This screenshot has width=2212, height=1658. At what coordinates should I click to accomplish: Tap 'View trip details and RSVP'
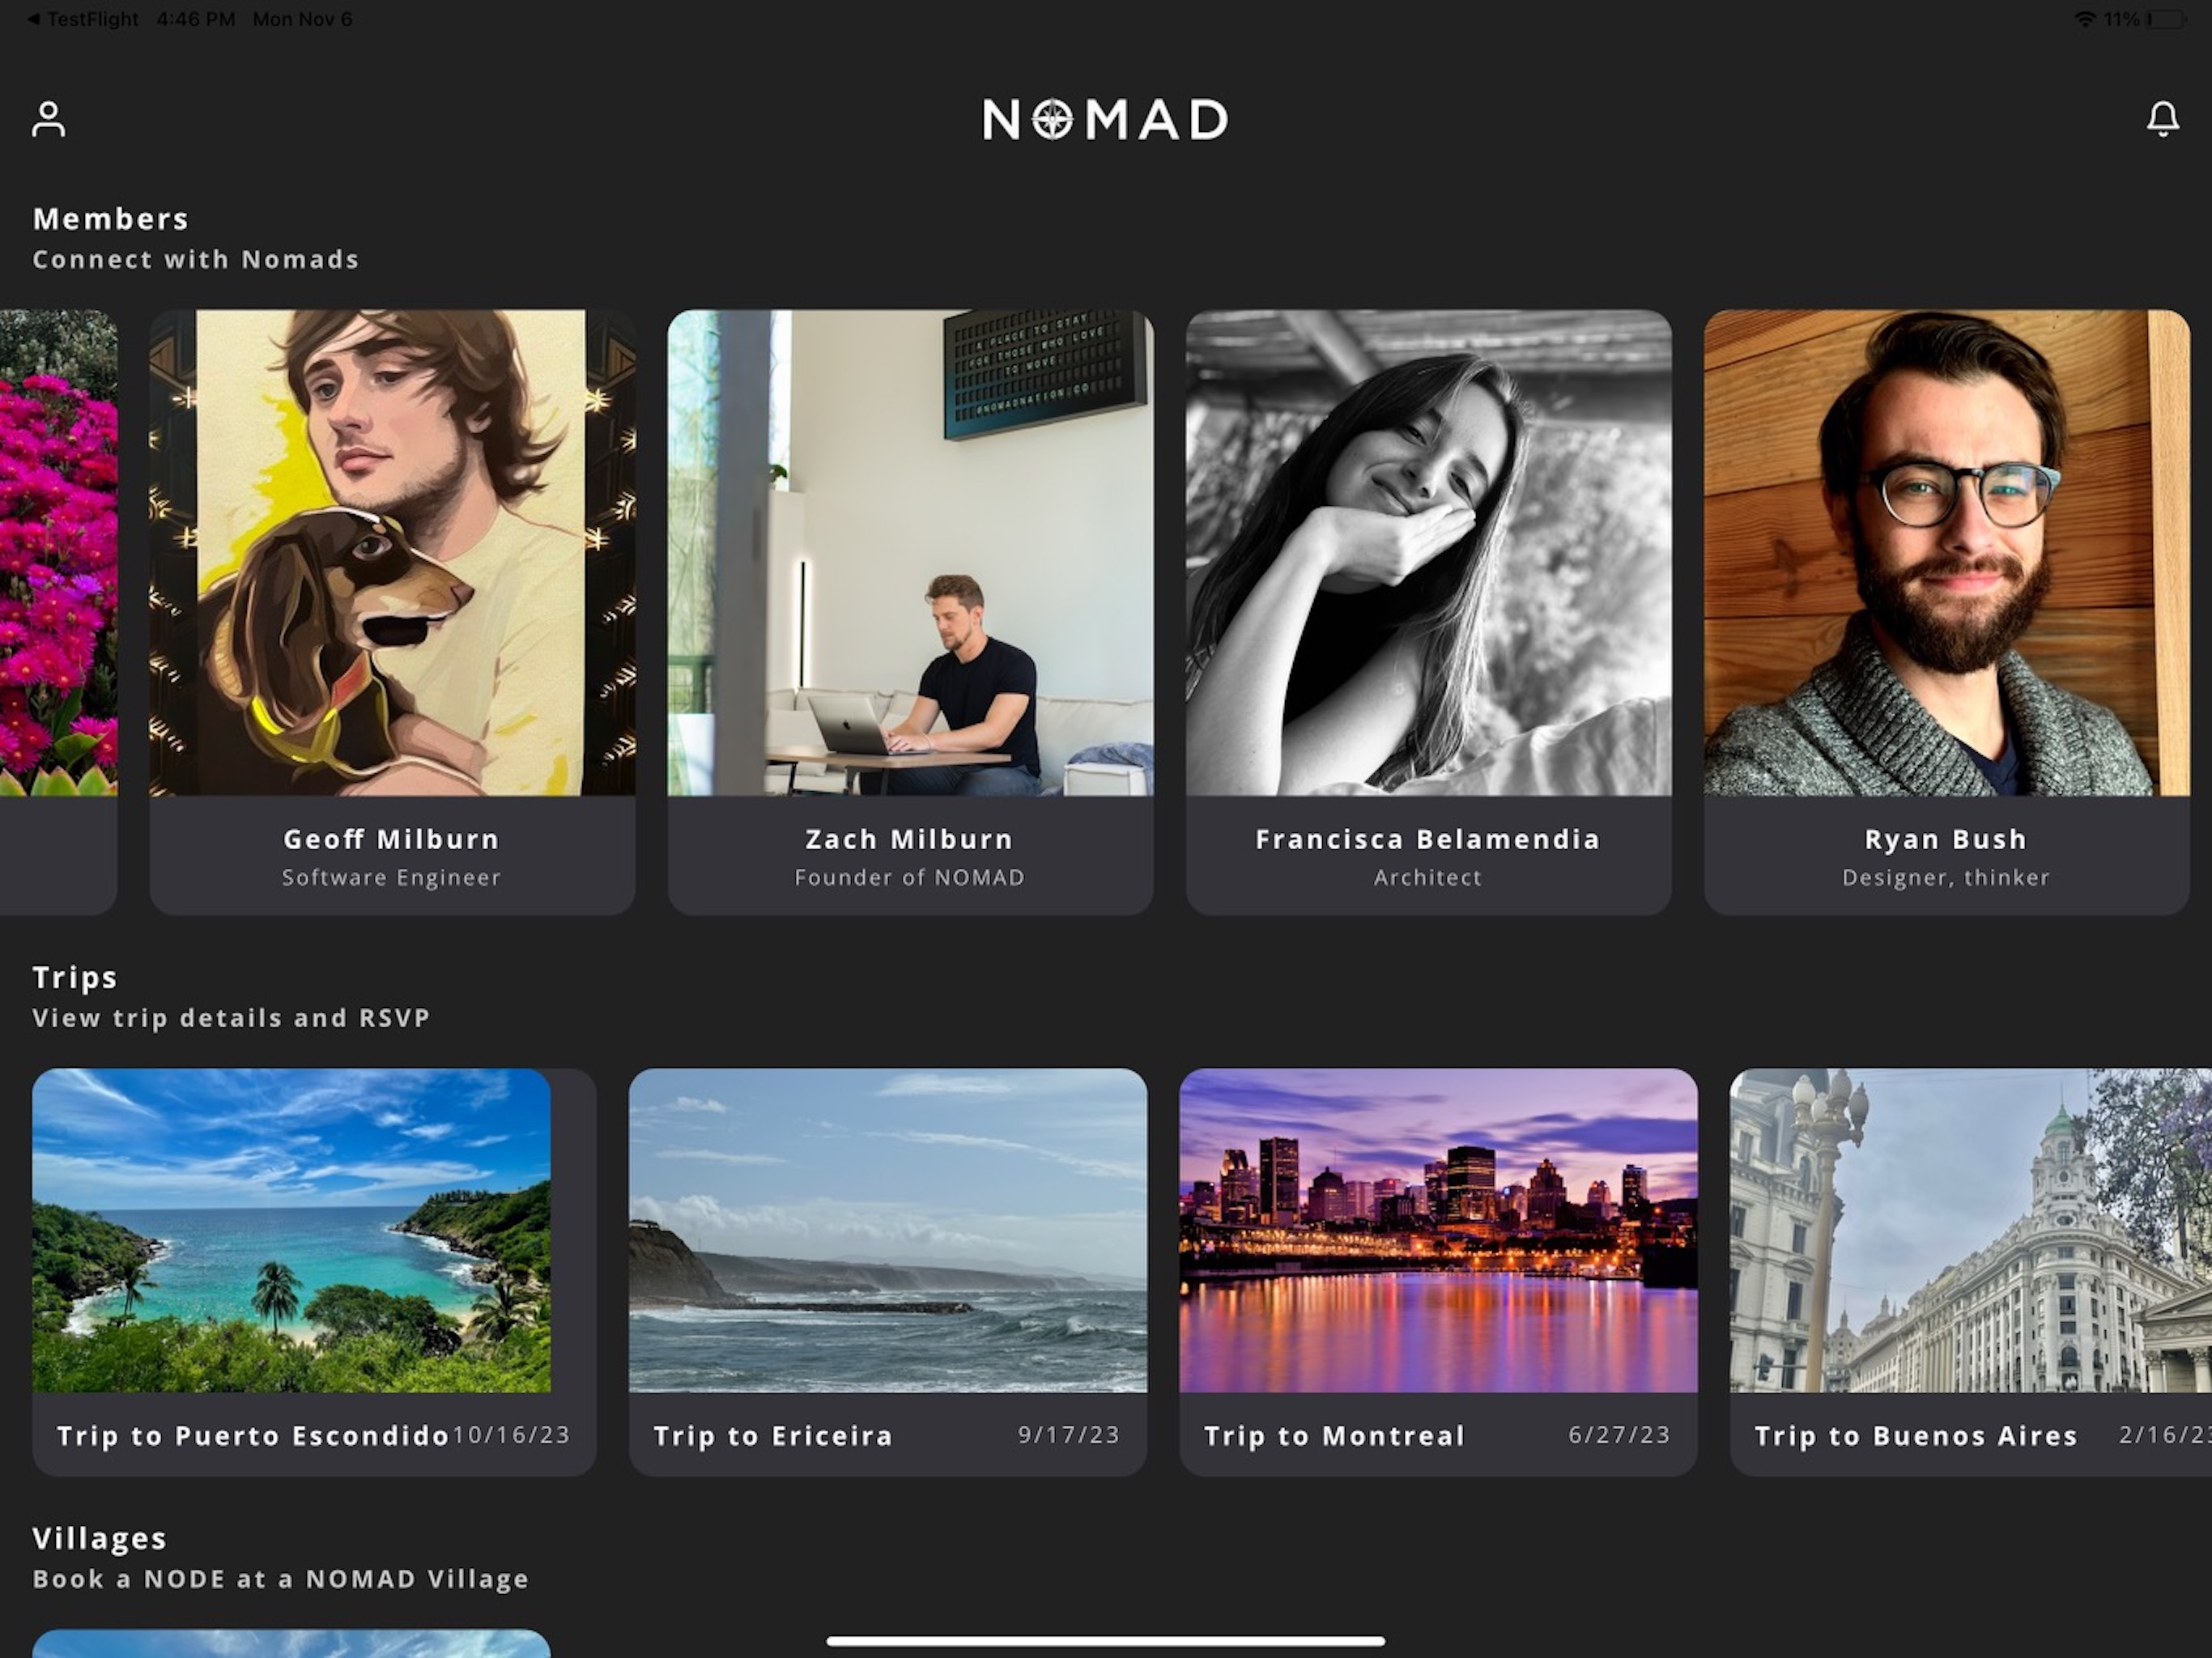(x=232, y=1018)
